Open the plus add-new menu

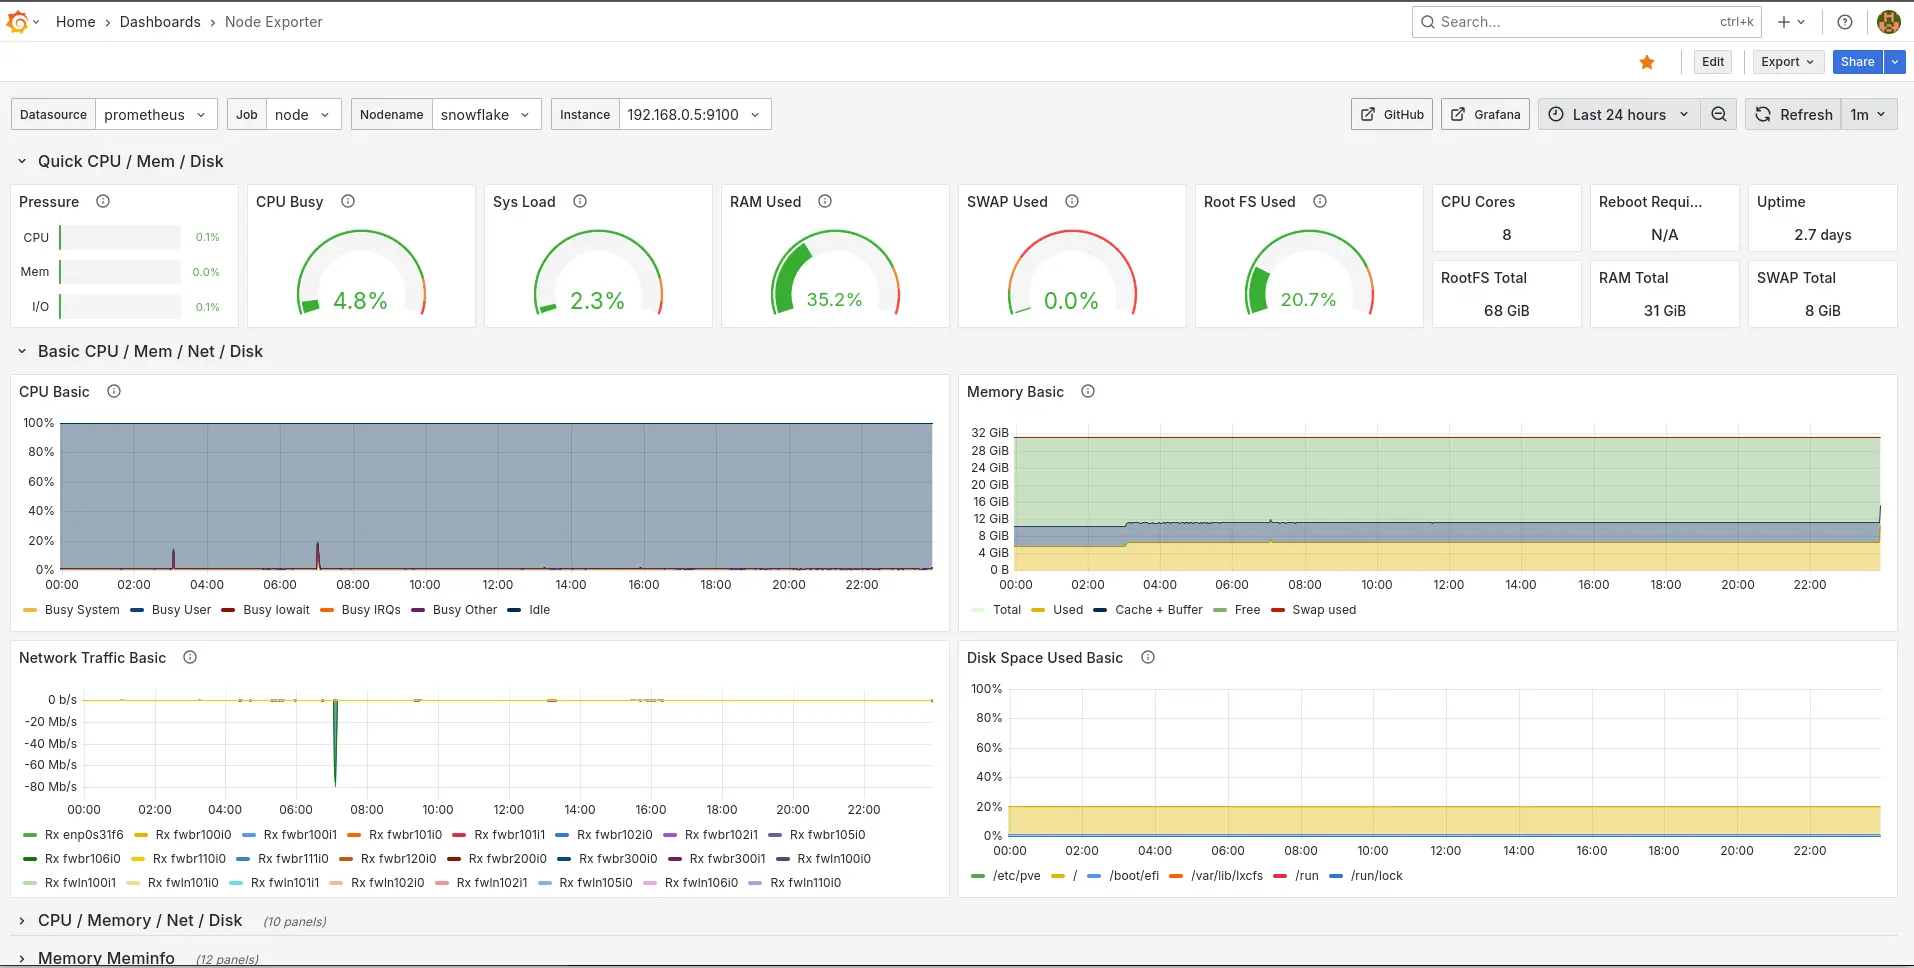1790,22
